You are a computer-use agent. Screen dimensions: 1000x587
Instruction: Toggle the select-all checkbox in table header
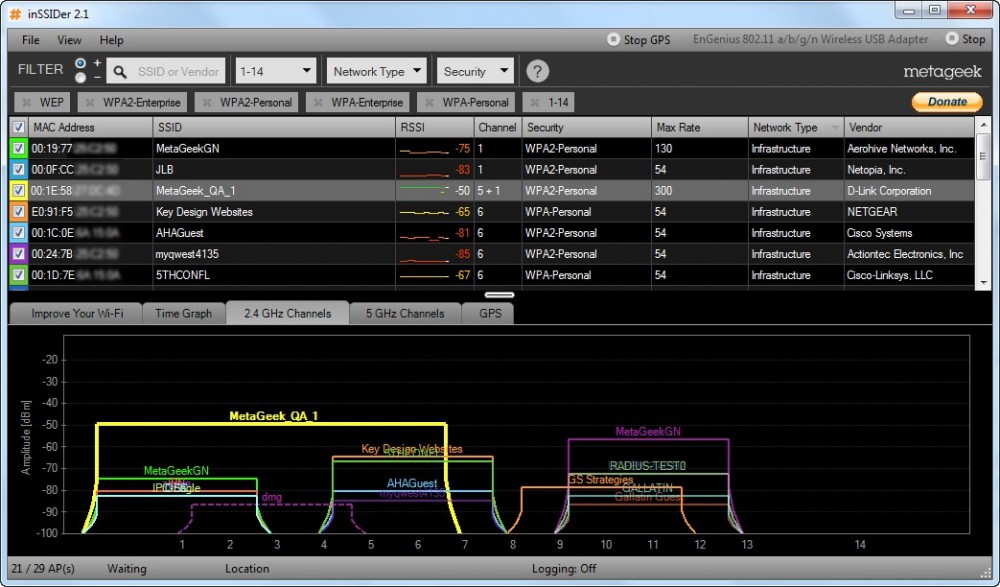[18, 127]
